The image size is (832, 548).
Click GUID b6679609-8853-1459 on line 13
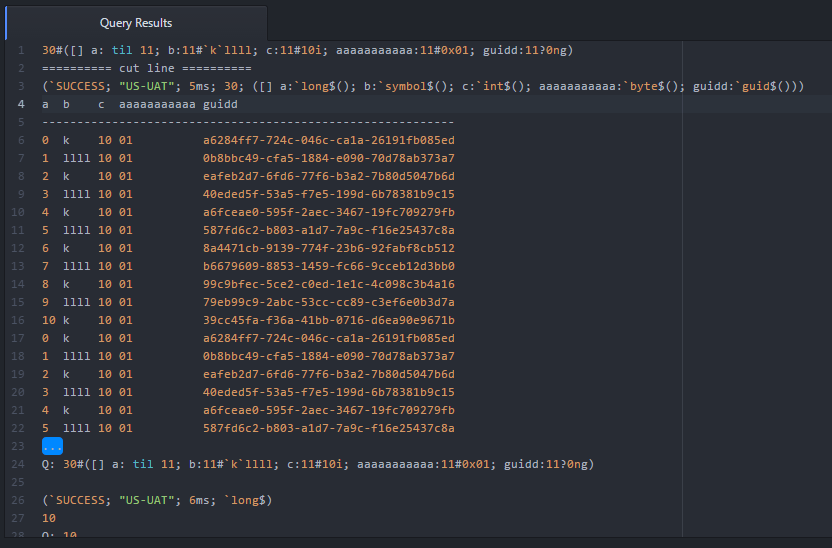(328, 266)
